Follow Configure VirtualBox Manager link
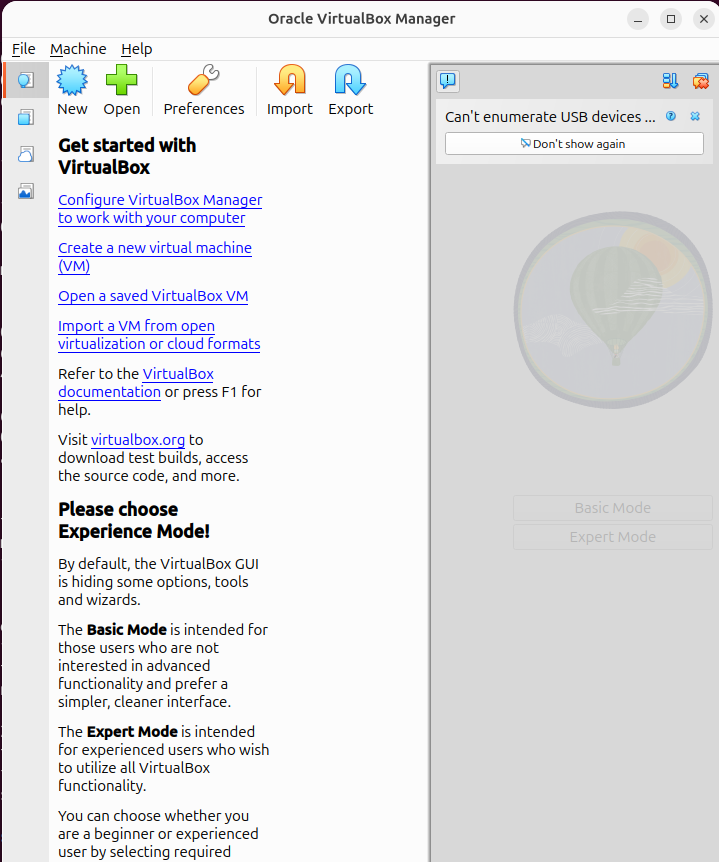The width and height of the screenshot is (719, 862). (160, 209)
